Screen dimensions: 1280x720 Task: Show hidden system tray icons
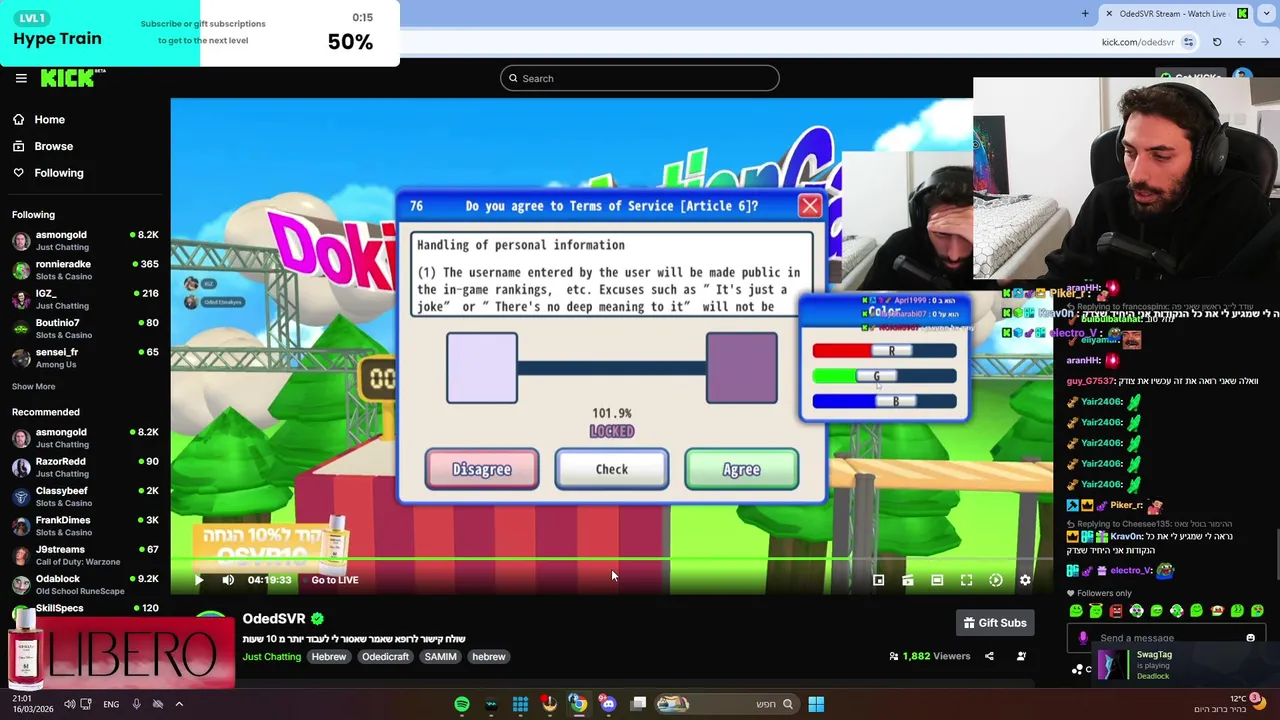pyautogui.click(x=179, y=704)
